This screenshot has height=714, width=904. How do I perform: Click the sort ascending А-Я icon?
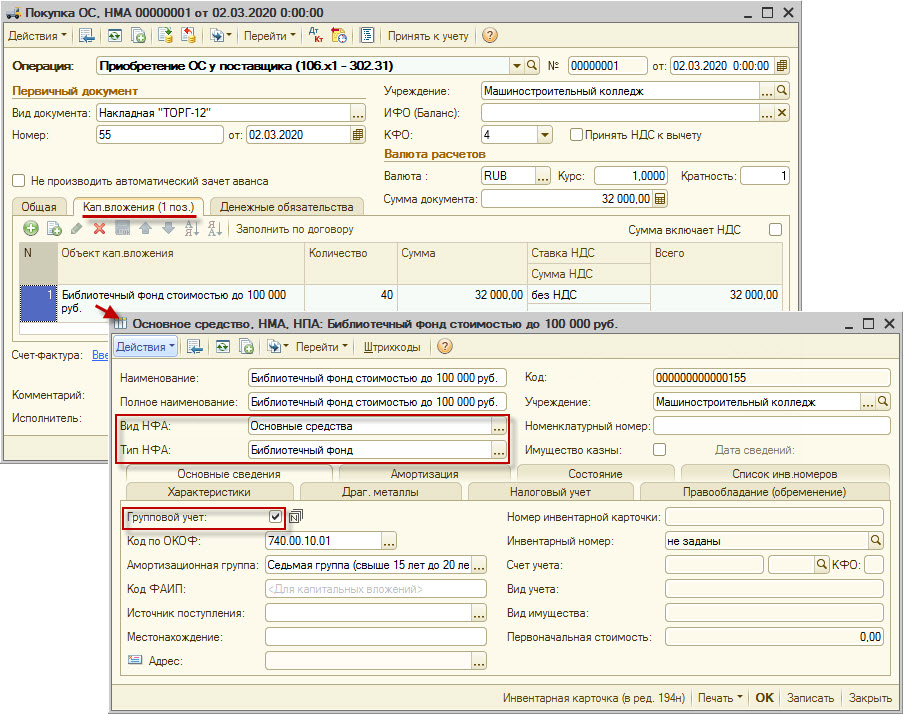pyautogui.click(x=191, y=228)
